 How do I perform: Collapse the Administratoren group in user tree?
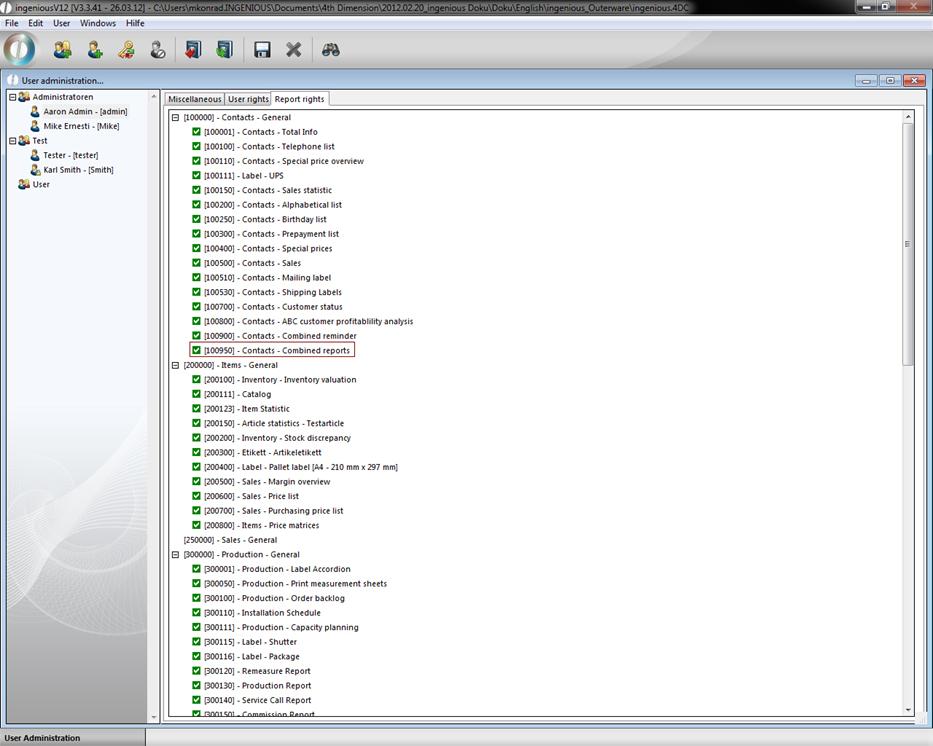click(x=13, y=97)
